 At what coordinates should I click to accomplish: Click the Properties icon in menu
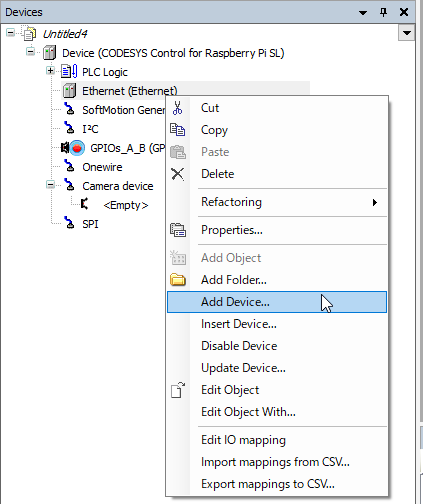coord(178,230)
